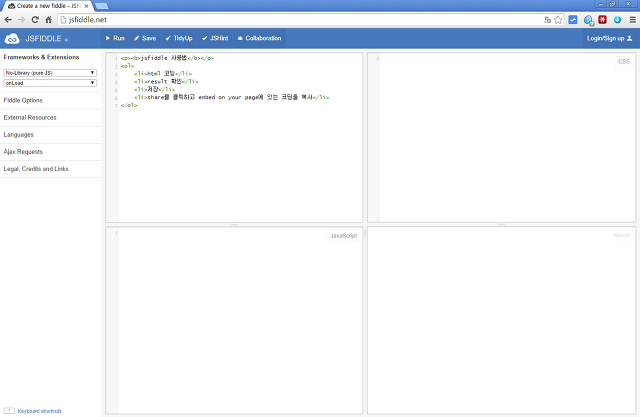Close the Create a new fiddle tab
The height and width of the screenshot is (417, 640).
tap(86, 6)
